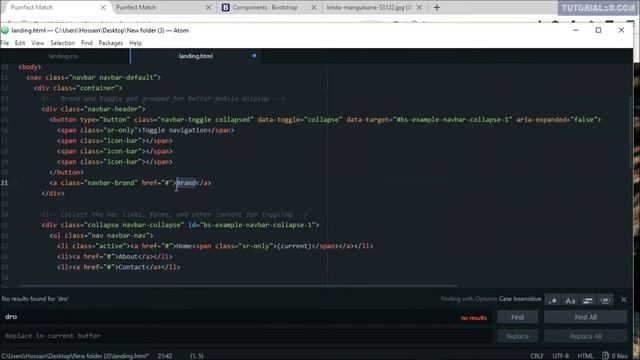Click the 'Contact' link text in code
The image size is (640, 360).
click(x=132, y=267)
